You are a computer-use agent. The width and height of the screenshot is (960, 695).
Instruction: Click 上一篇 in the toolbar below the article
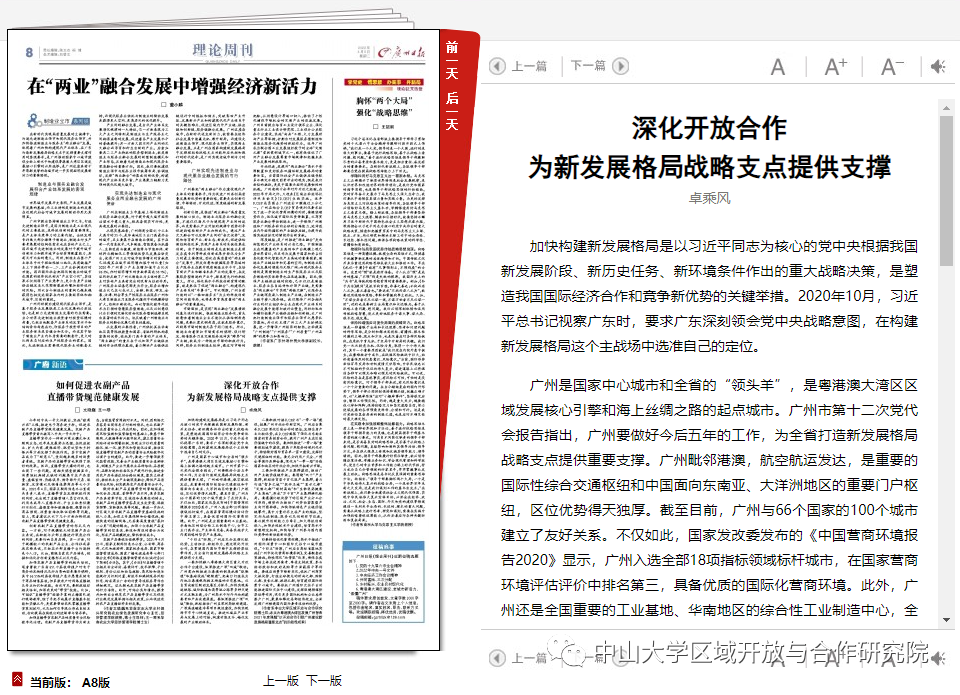coord(529,658)
